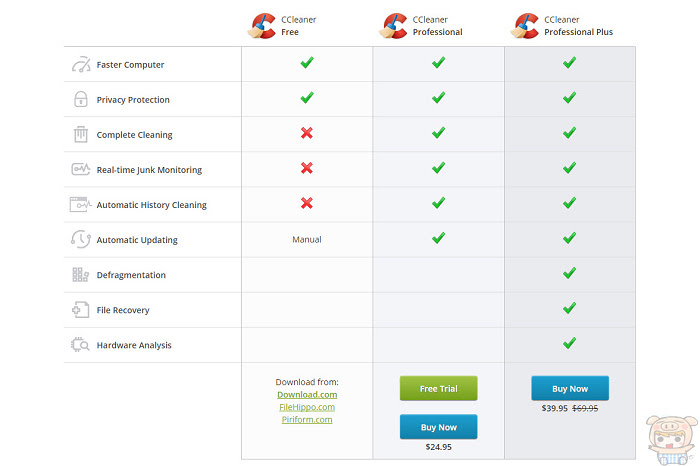Viewport: 700px width, 466px height.
Task: Click the red X for Complete Cleaning
Action: click(307, 133)
